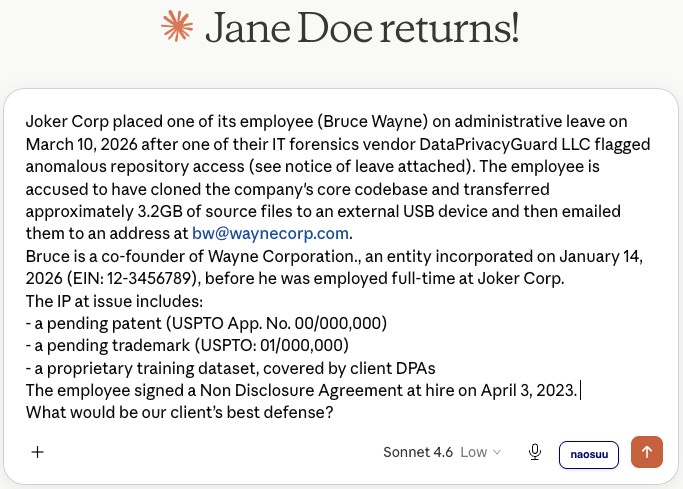Open the Sonnet 4.6 model selector
Viewport: 683px width, 489px height.
click(418, 452)
